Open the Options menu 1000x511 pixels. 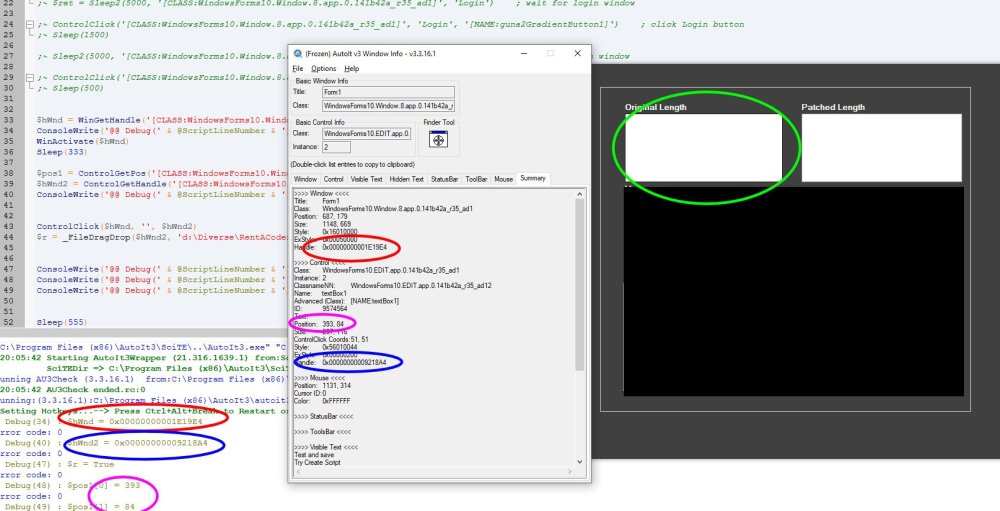(x=323, y=68)
